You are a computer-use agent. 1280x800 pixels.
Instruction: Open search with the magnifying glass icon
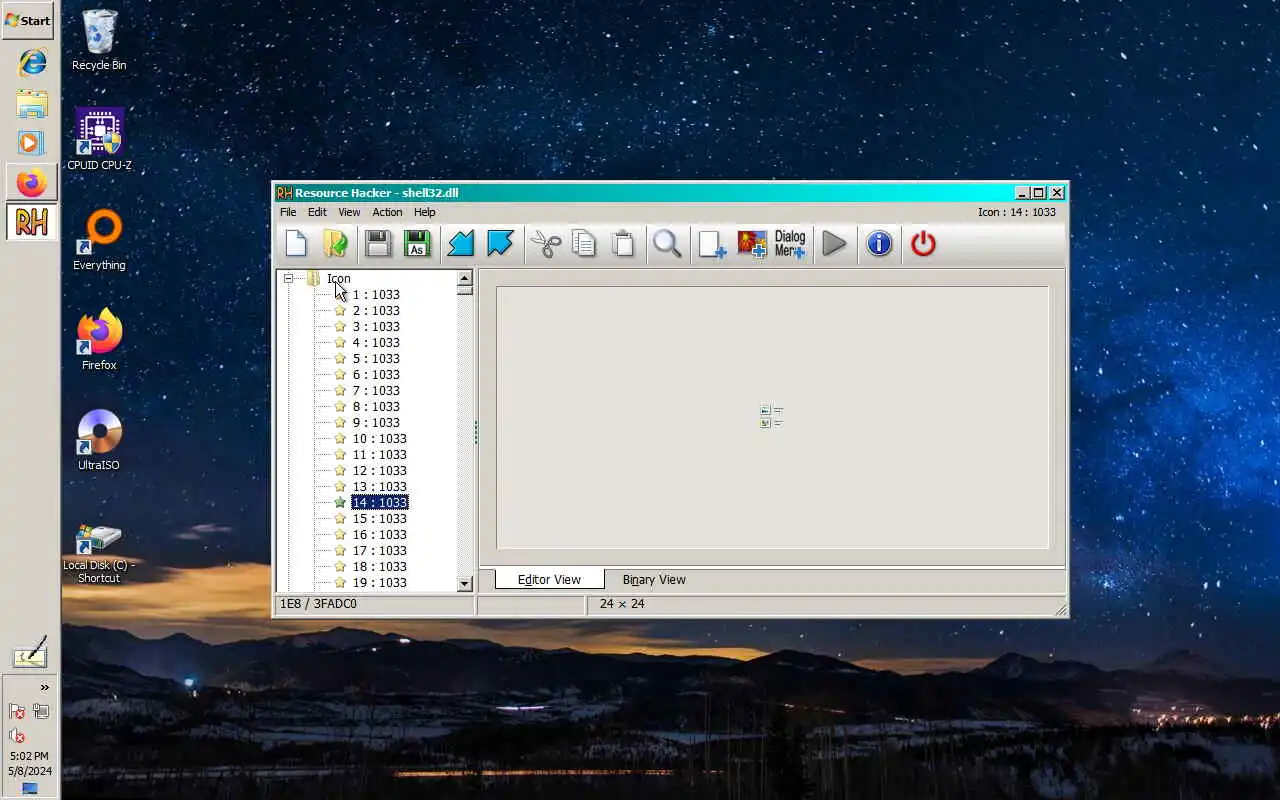tap(667, 243)
